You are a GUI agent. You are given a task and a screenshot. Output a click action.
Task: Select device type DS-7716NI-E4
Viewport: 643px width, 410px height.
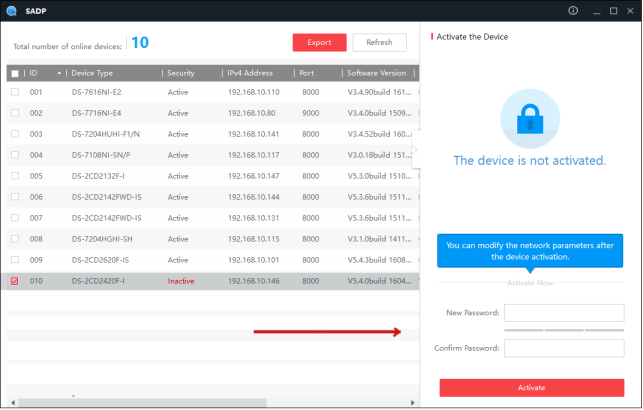pyautogui.click(x=96, y=113)
